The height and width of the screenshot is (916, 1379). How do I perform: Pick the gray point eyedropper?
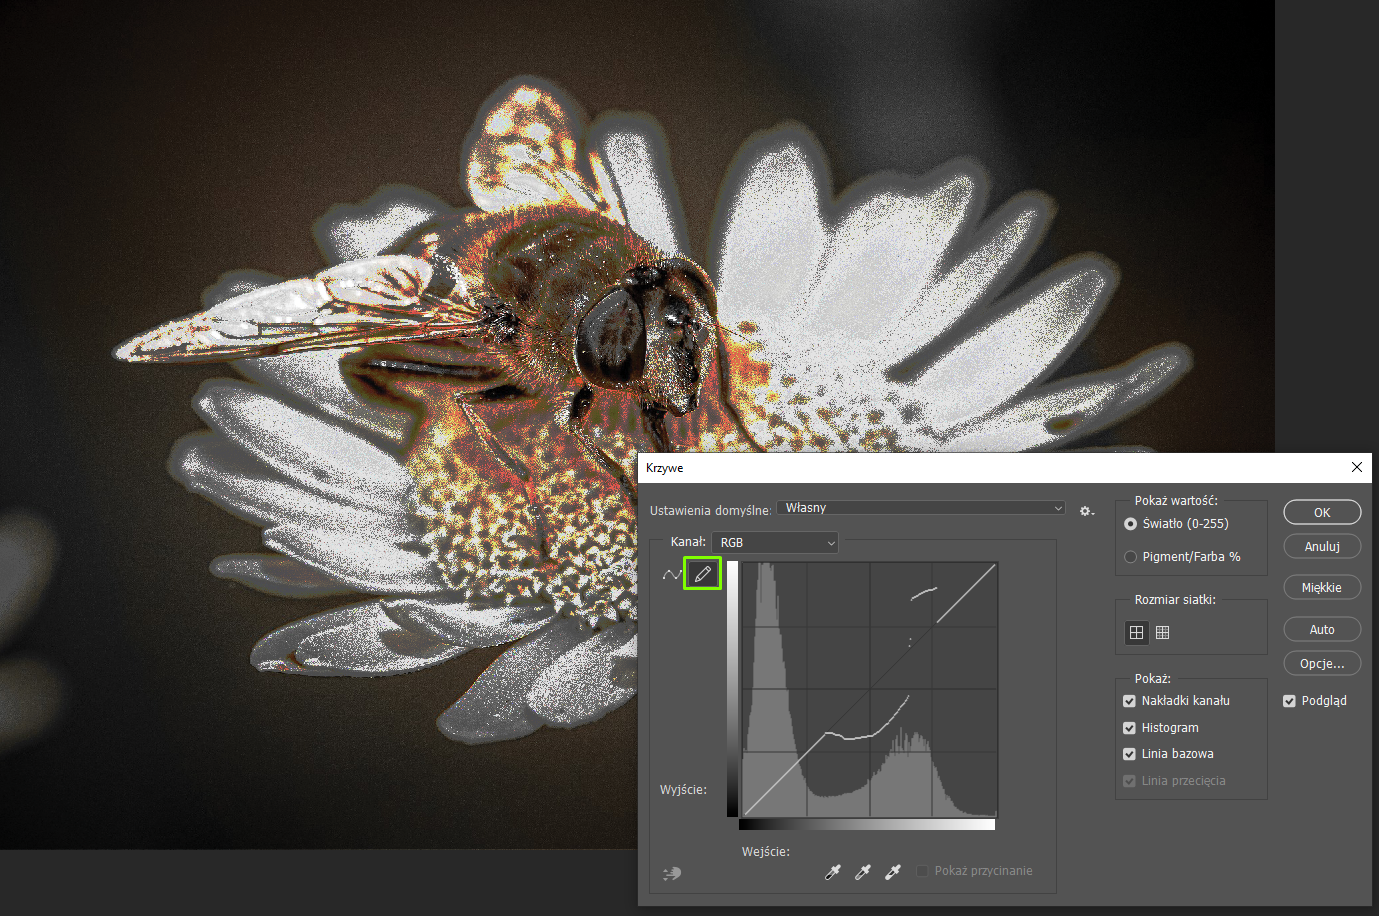pyautogui.click(x=862, y=872)
